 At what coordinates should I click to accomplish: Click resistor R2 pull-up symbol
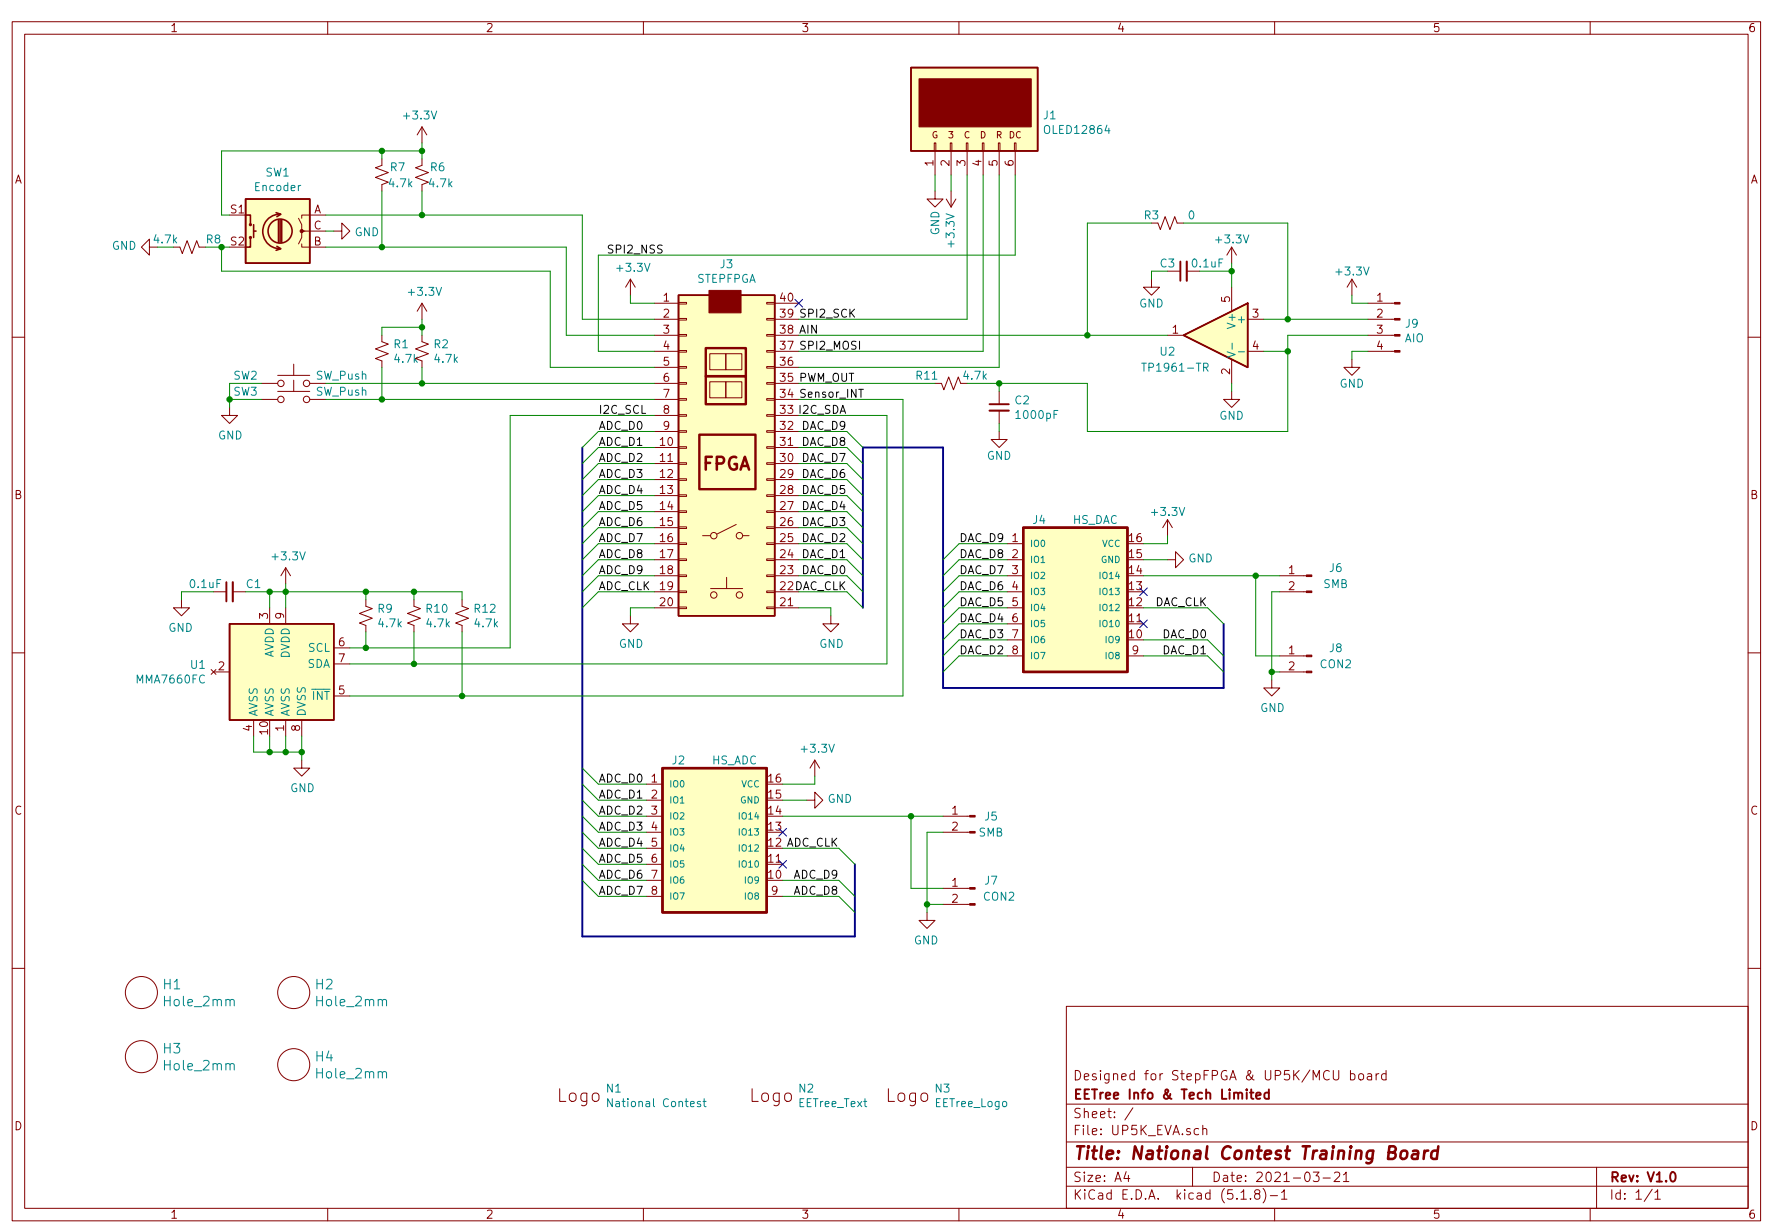[422, 351]
